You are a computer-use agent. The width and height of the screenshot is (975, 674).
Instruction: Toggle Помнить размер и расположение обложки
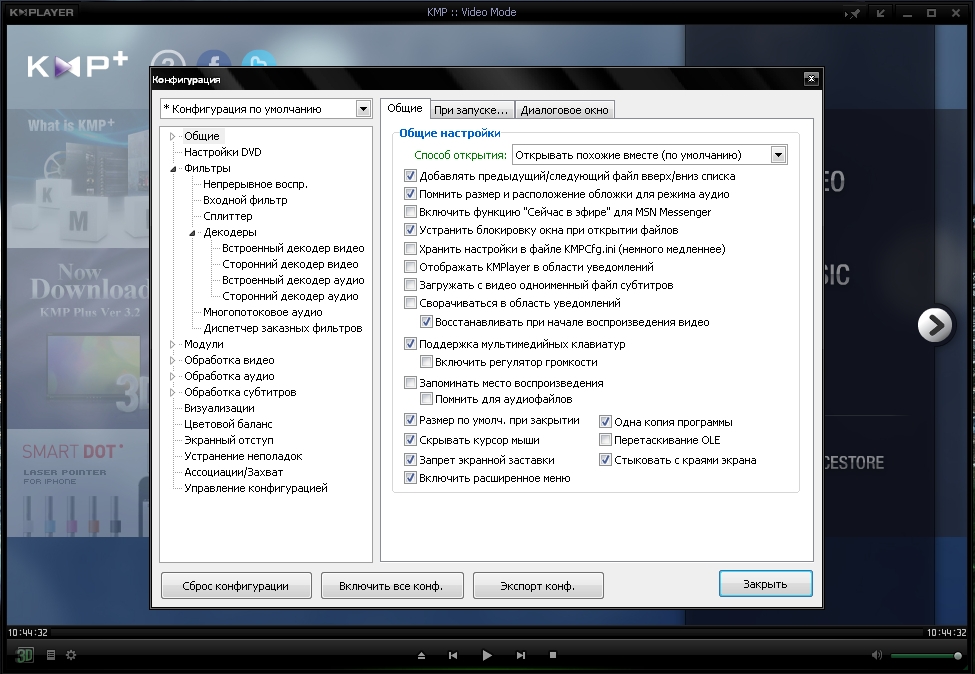point(410,194)
